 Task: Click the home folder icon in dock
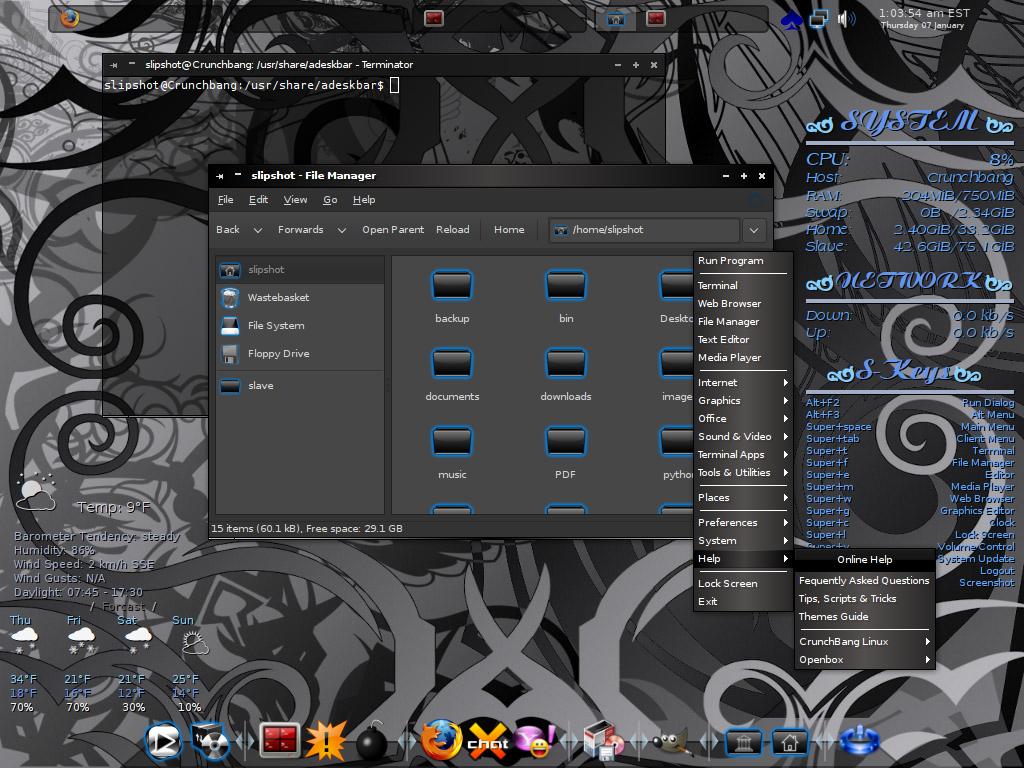[x=790, y=742]
